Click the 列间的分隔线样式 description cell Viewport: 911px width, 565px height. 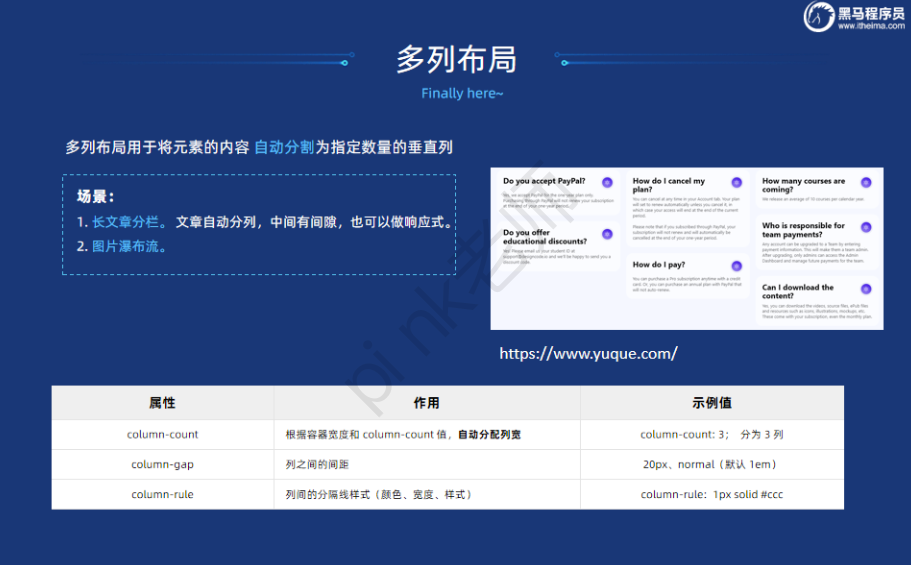[426, 495]
